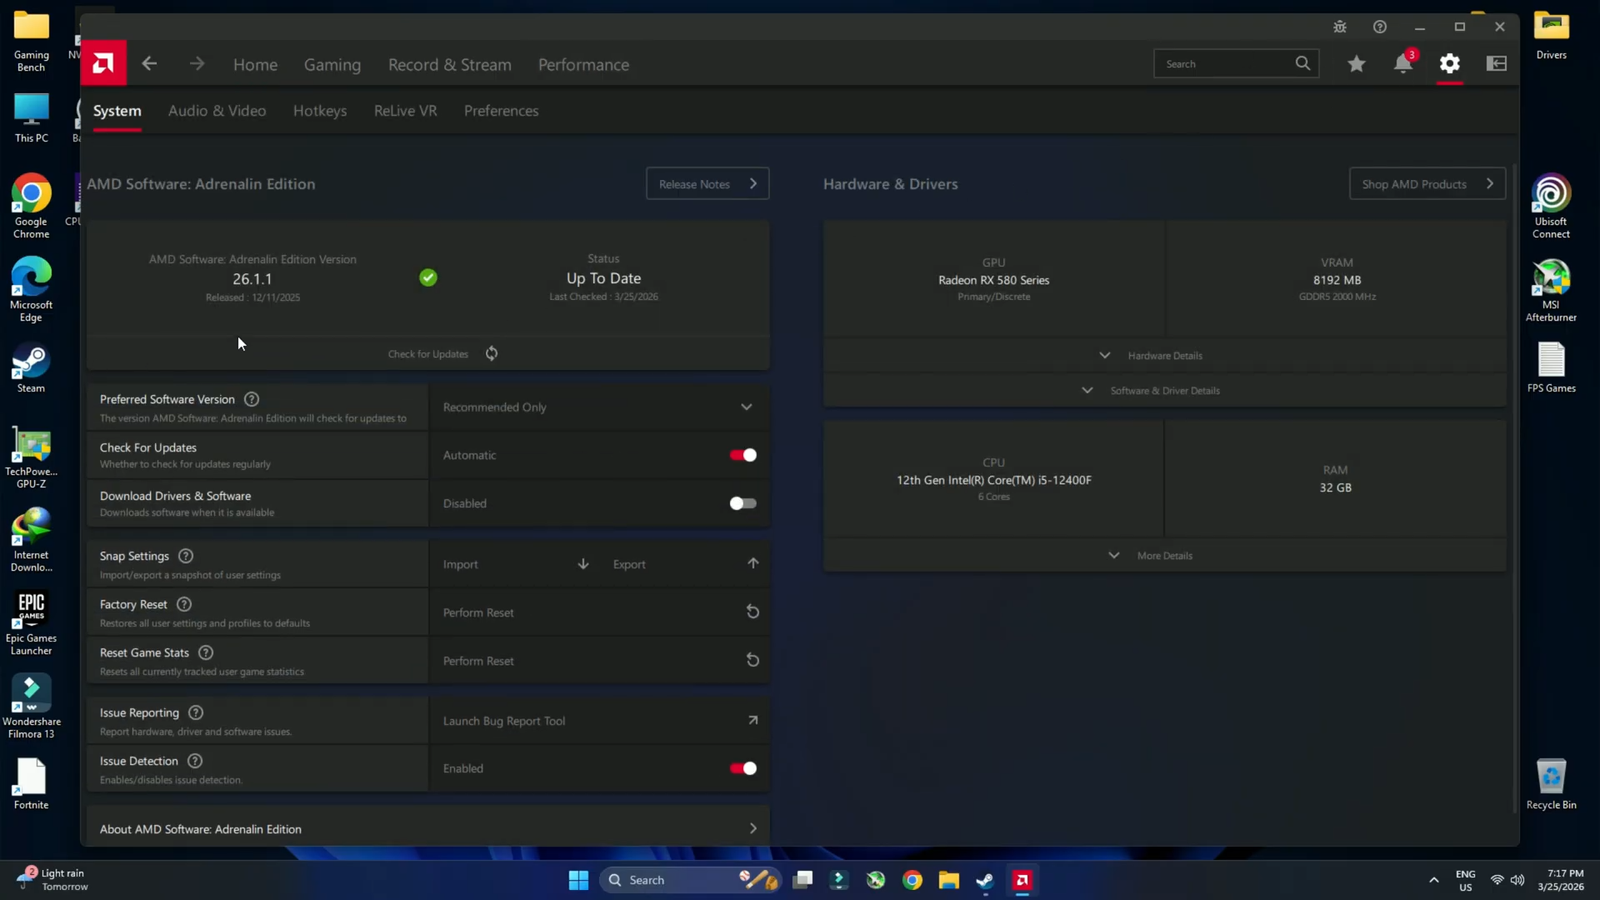Image resolution: width=1600 pixels, height=900 pixels.
Task: Open the Performance menu
Action: point(583,65)
